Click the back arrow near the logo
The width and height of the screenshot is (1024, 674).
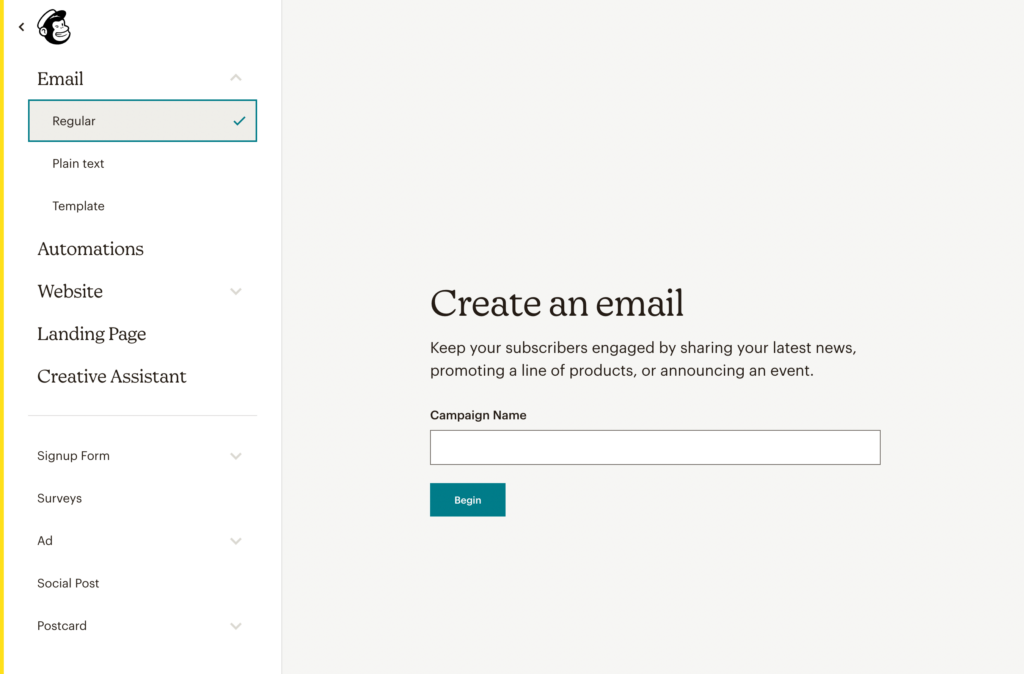(x=20, y=27)
